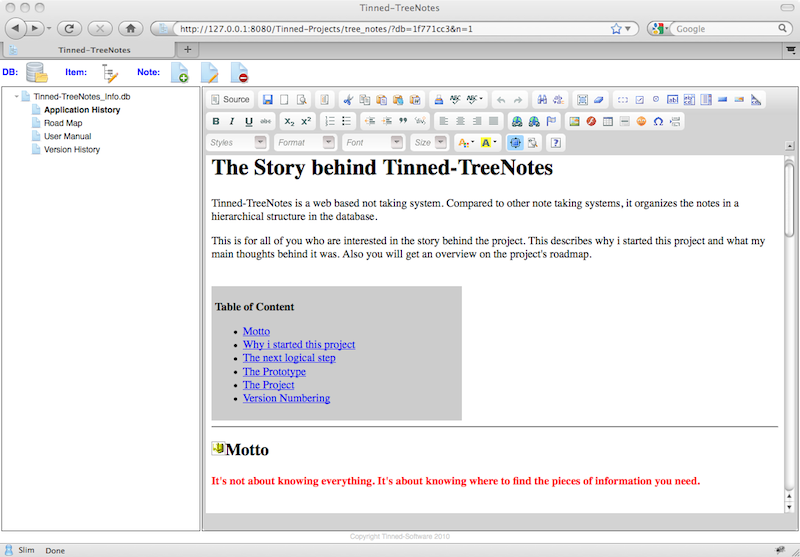The height and width of the screenshot is (557, 800).
Task: Collapse the editor toolbar with arrow button
Action: point(789,146)
